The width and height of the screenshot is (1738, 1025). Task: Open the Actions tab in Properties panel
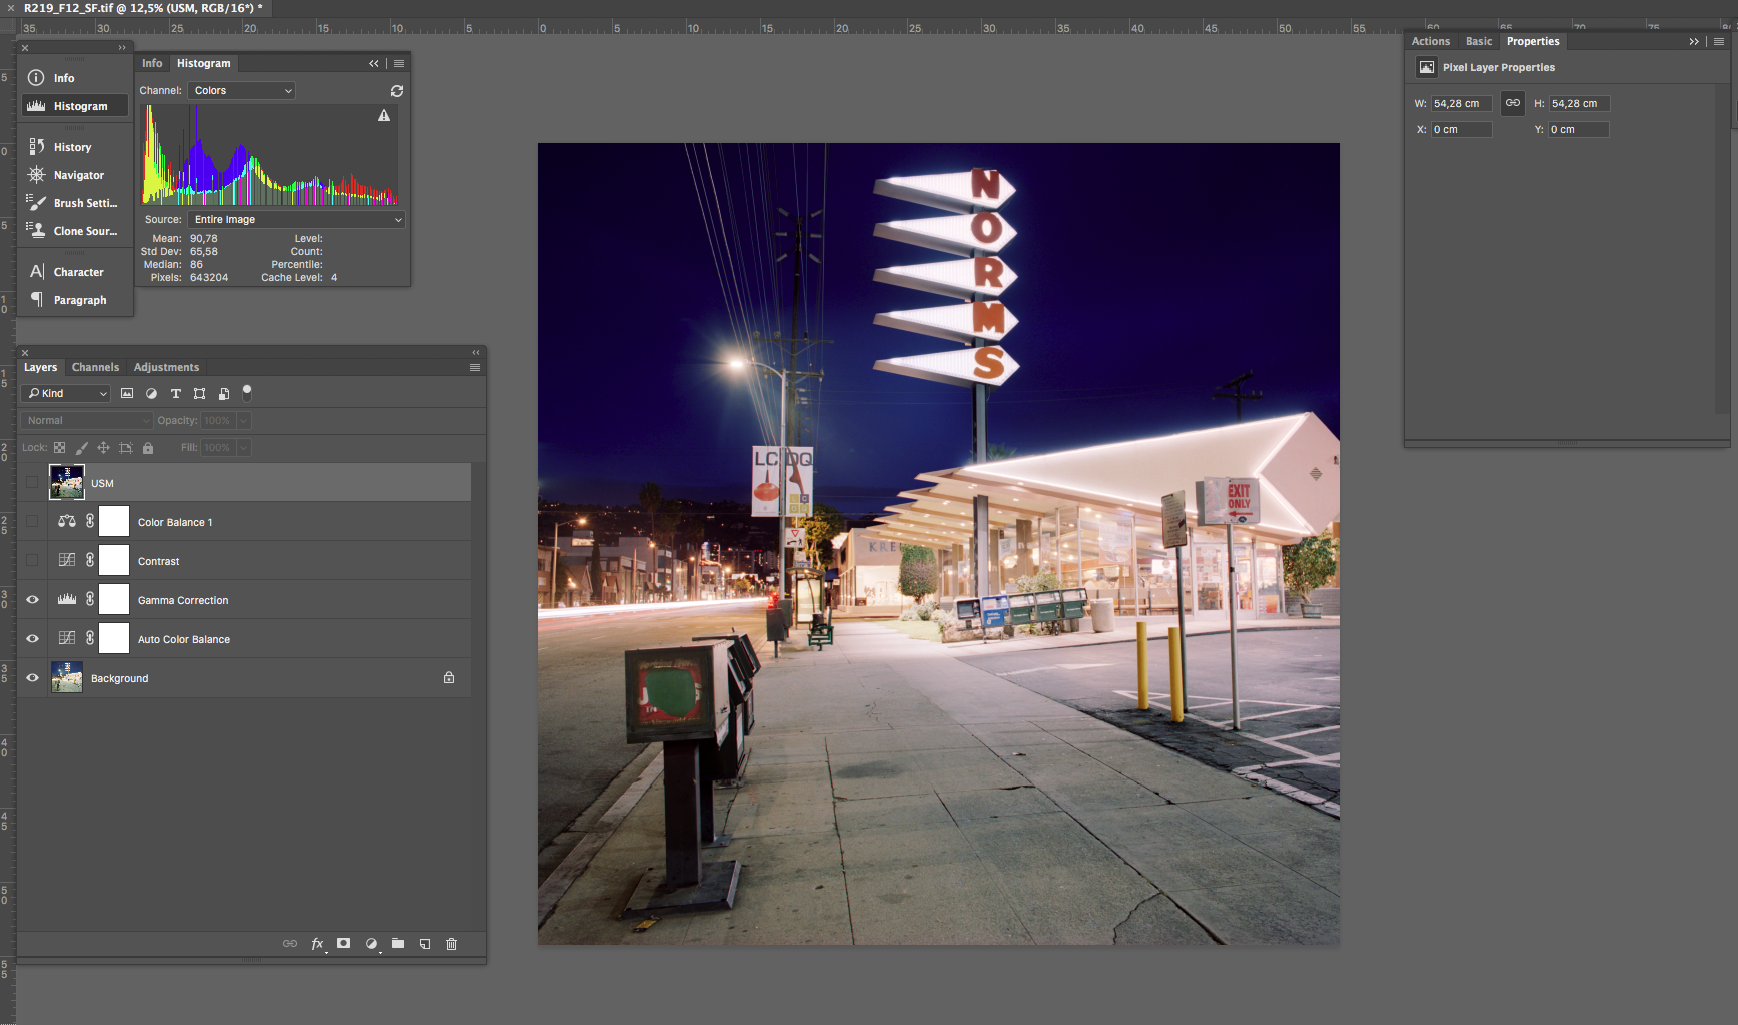point(1430,41)
